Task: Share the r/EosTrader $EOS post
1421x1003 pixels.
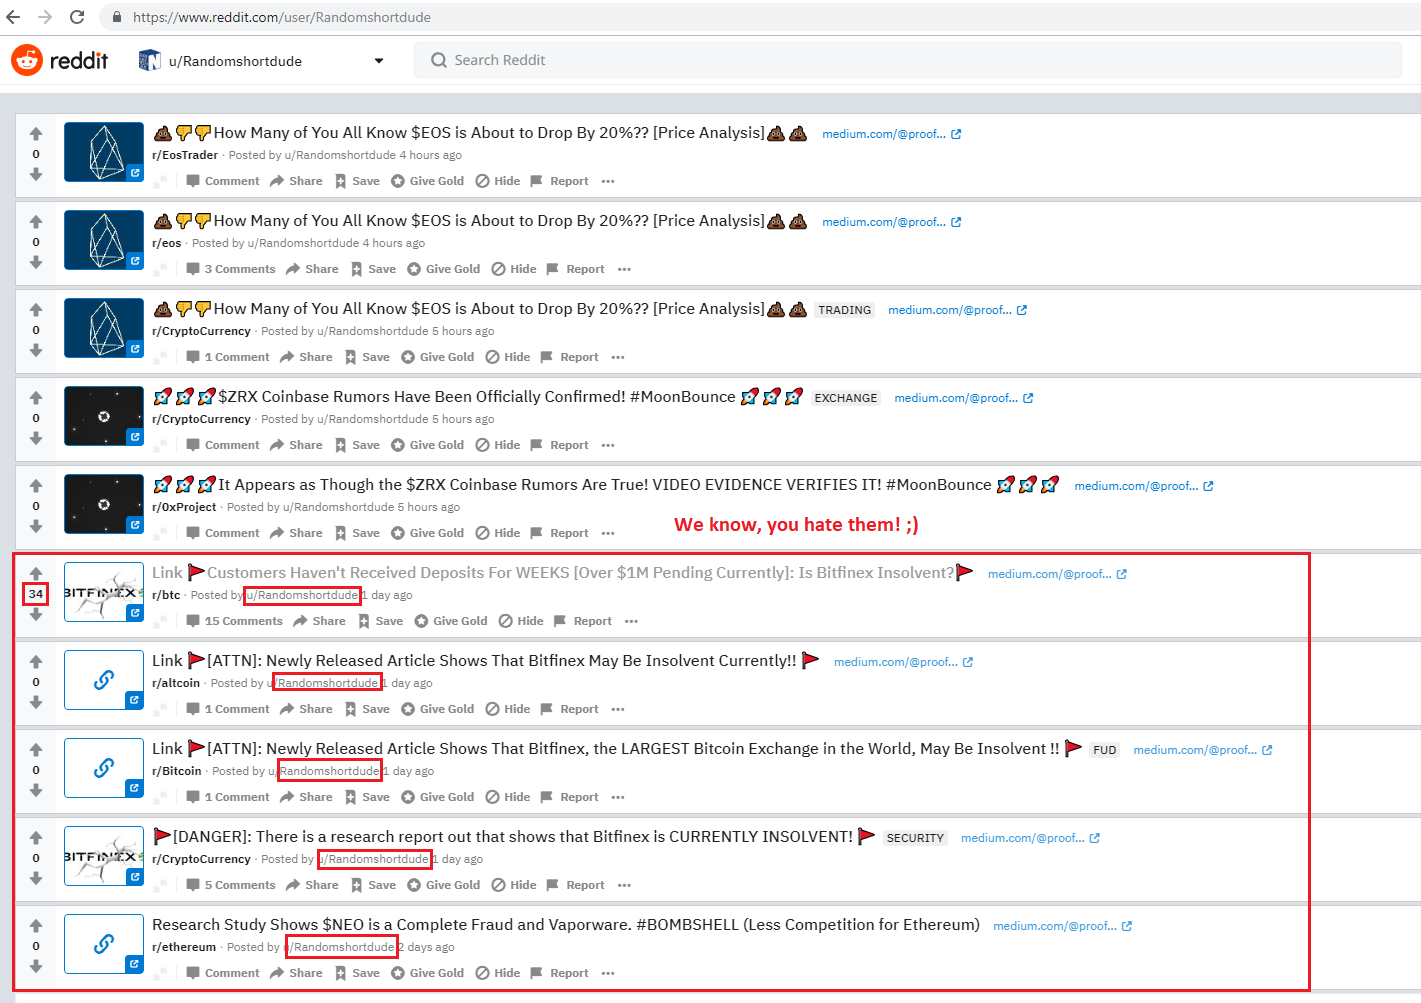Action: click(x=296, y=181)
